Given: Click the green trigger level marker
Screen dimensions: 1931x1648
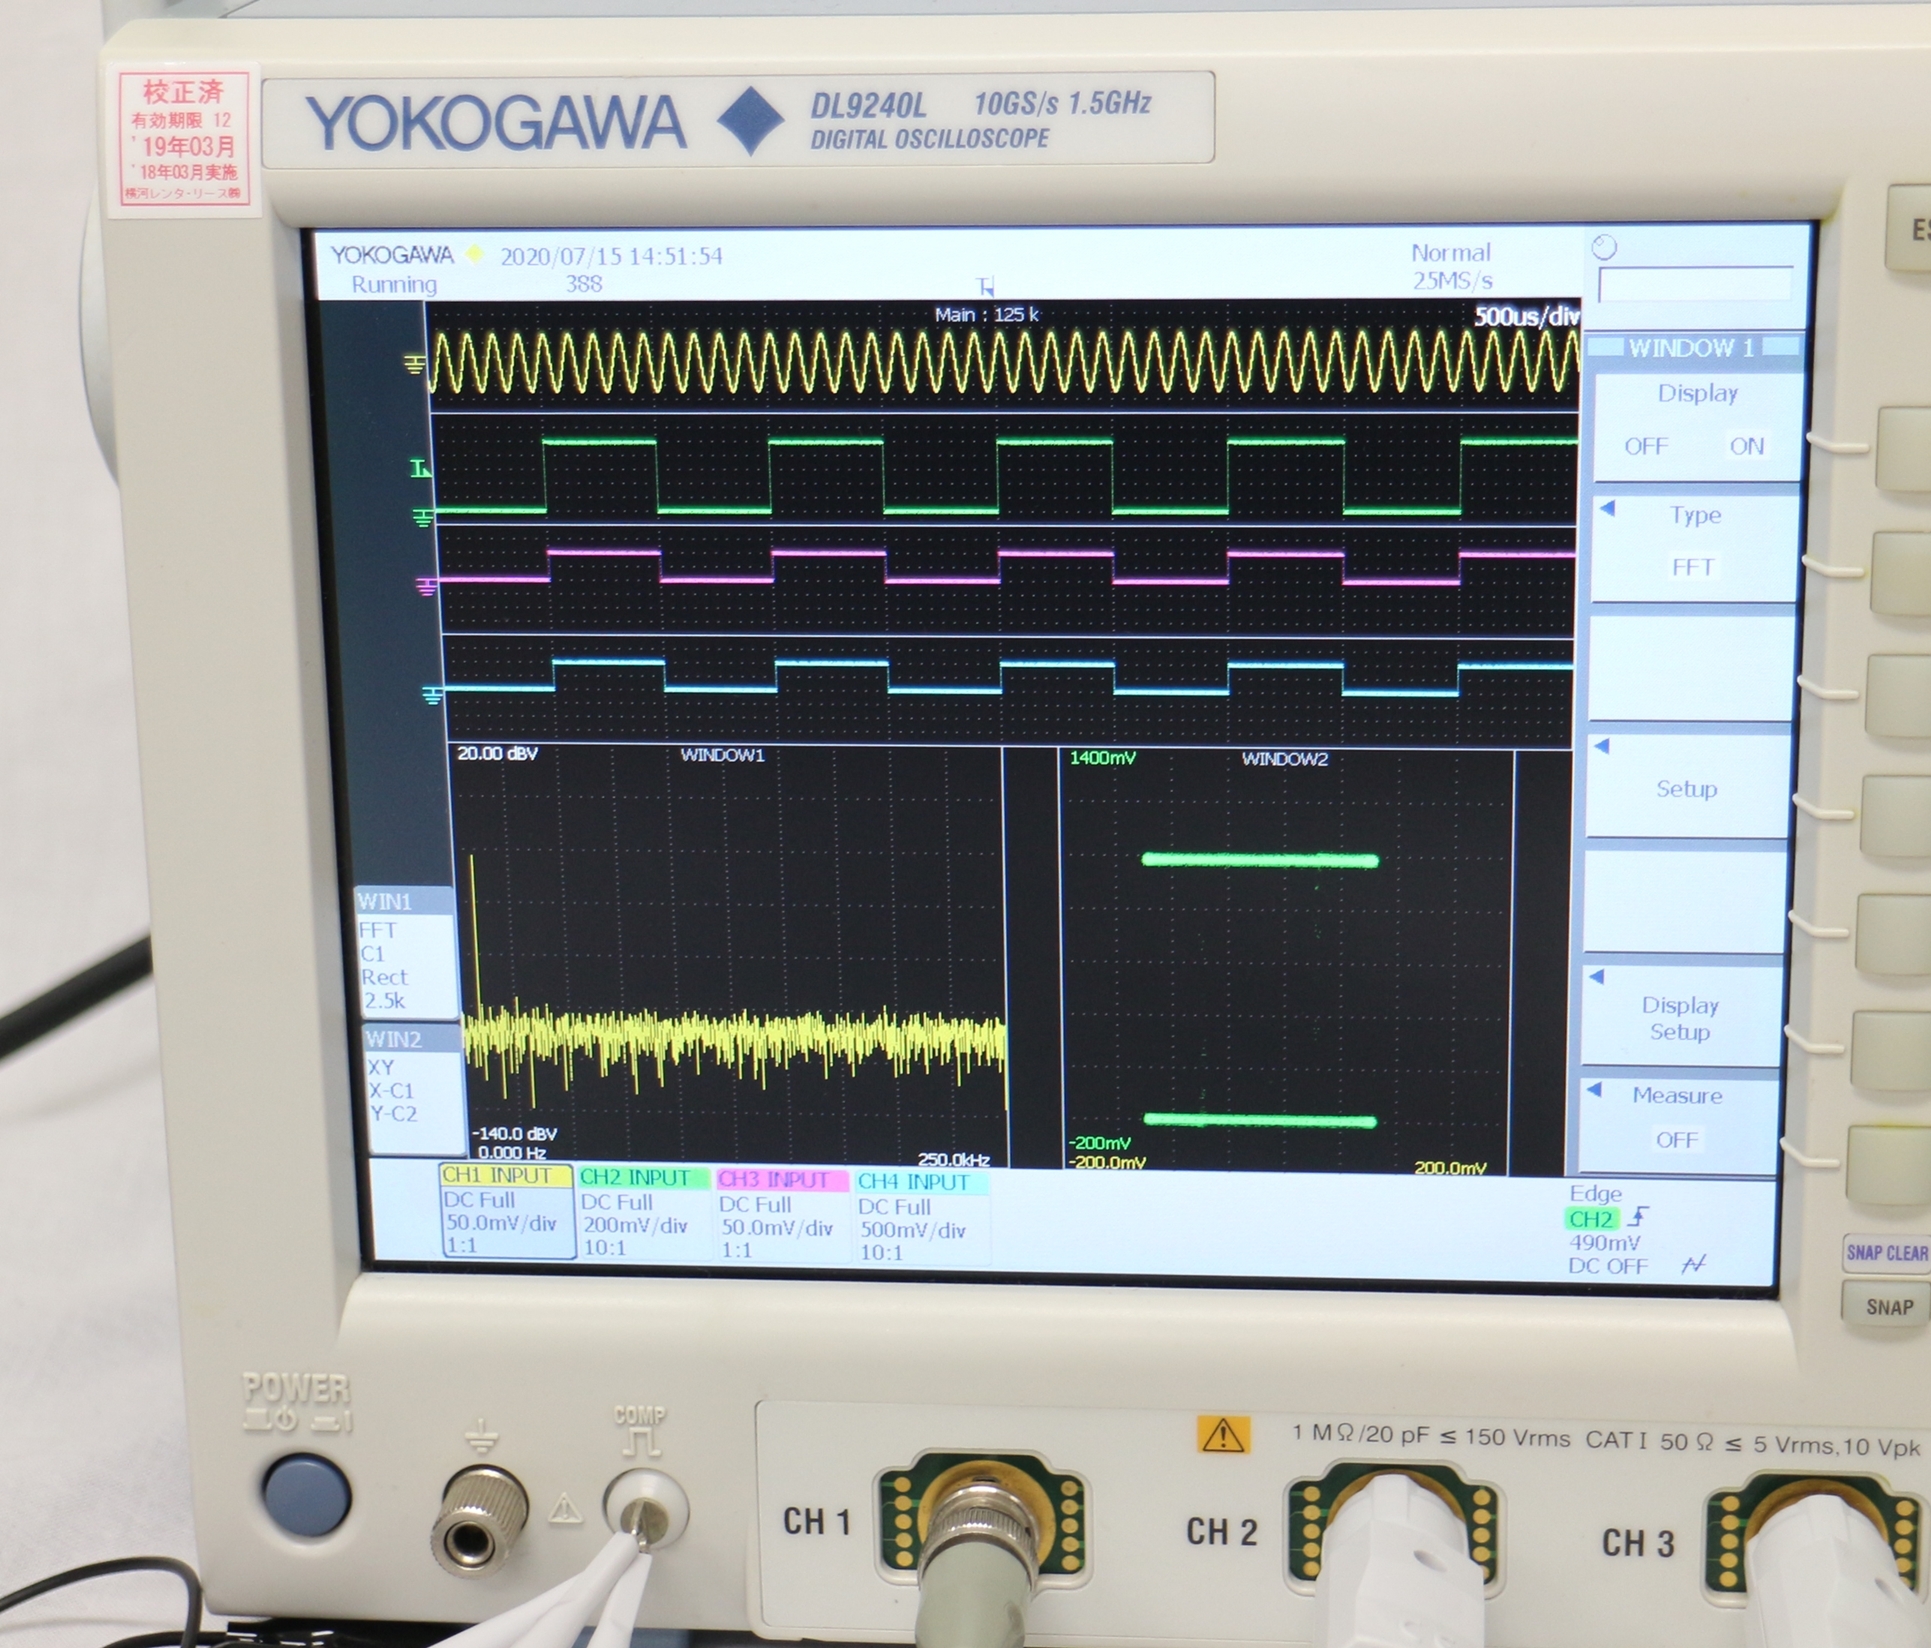Looking at the screenshot, I should coord(421,468).
